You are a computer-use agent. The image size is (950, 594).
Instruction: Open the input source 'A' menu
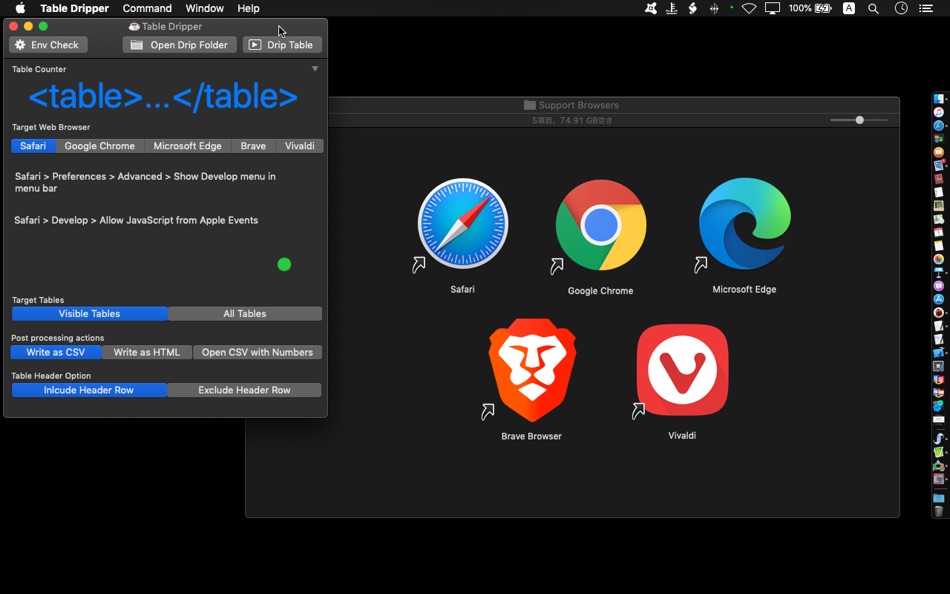pos(849,8)
